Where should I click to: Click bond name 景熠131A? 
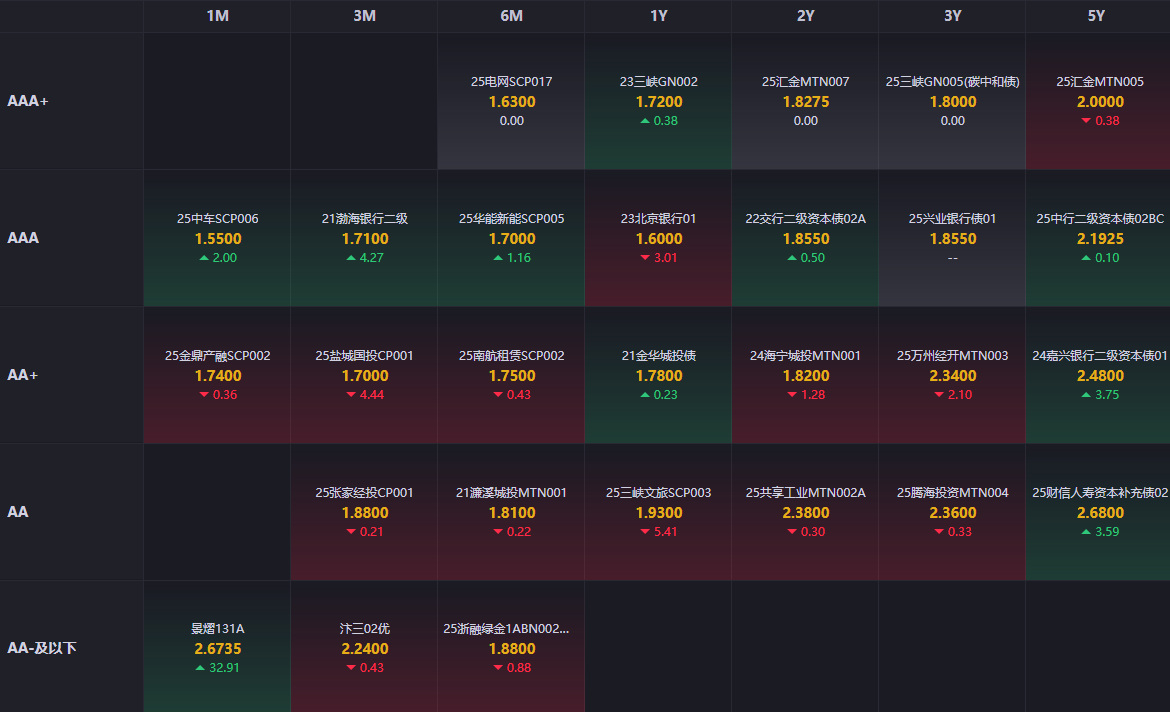click(218, 629)
